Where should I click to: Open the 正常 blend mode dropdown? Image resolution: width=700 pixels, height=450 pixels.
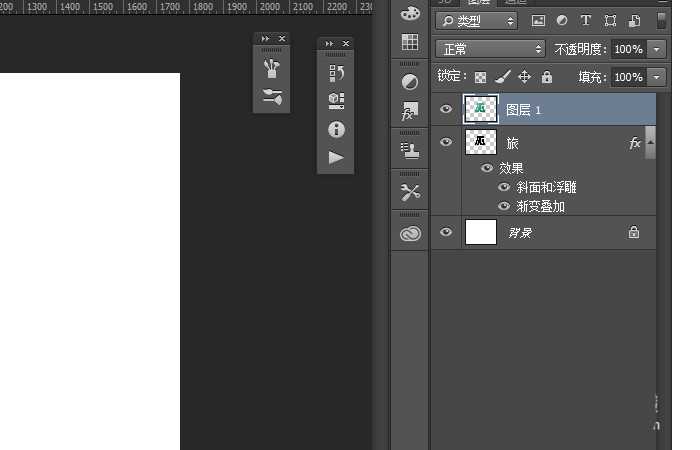(x=491, y=49)
